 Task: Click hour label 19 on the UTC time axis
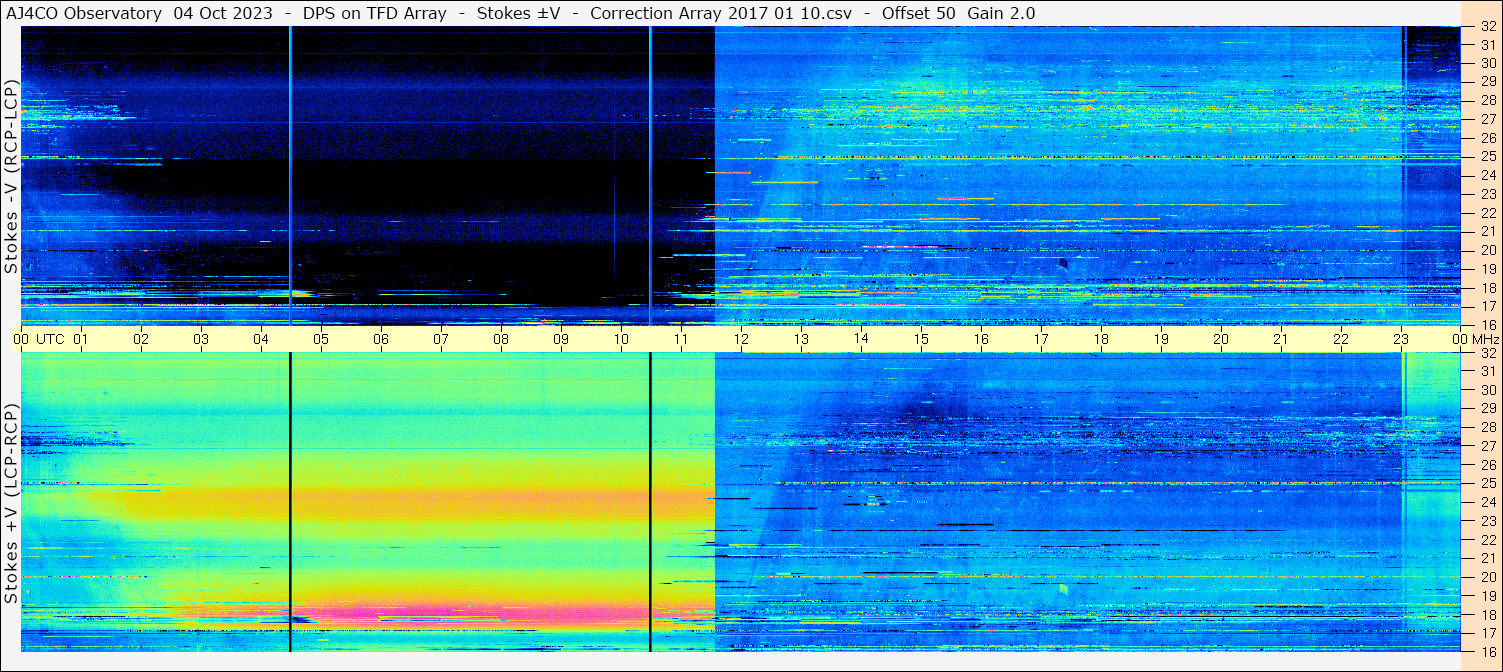(1161, 339)
